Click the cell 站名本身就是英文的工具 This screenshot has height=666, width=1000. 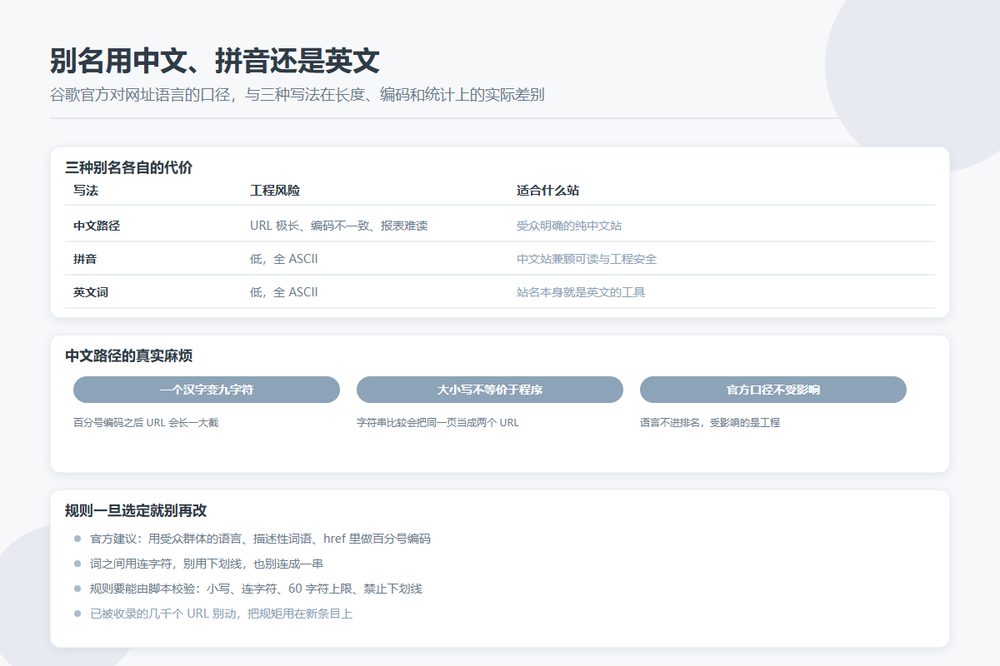pos(580,292)
